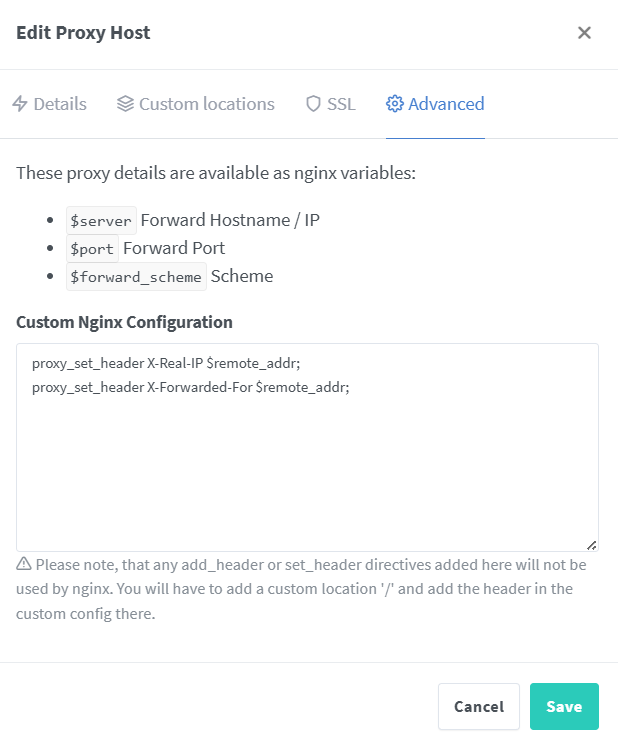Click the warning triangle icon before the note

pyautogui.click(x=24, y=565)
